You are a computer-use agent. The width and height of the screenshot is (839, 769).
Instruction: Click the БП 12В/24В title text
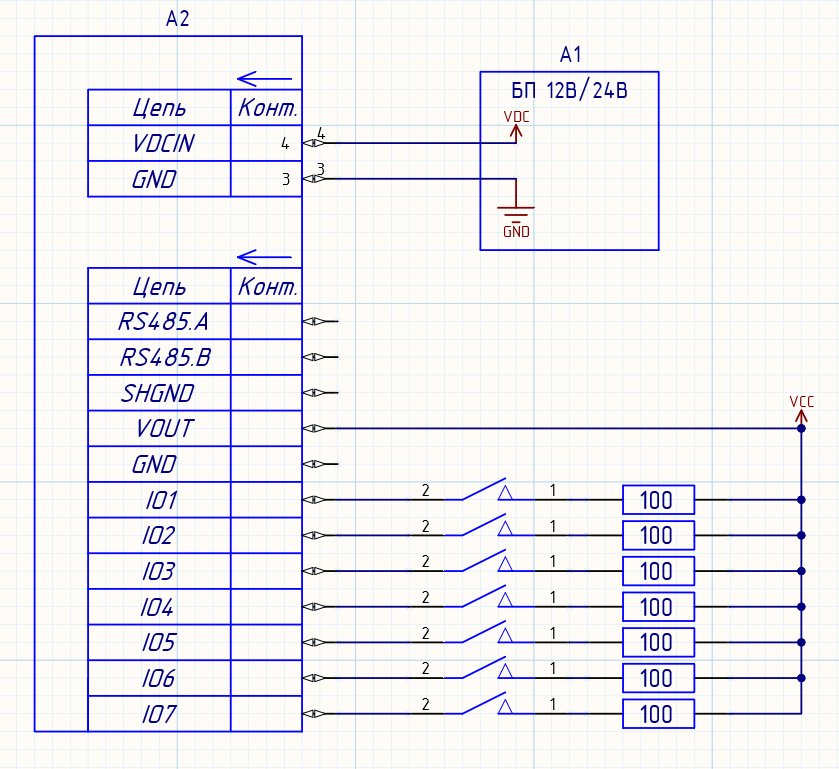pos(569,88)
